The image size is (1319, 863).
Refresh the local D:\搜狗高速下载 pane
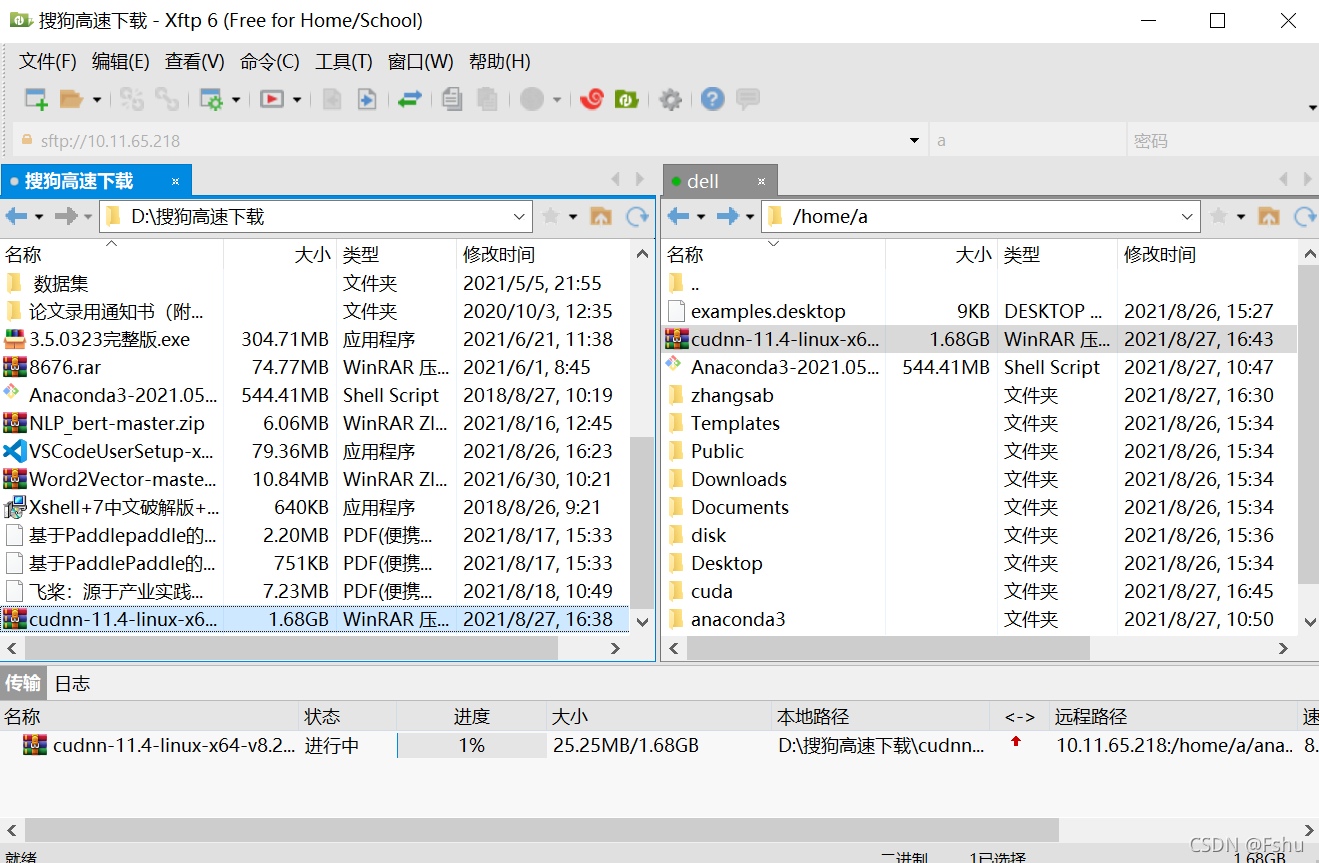click(x=637, y=216)
